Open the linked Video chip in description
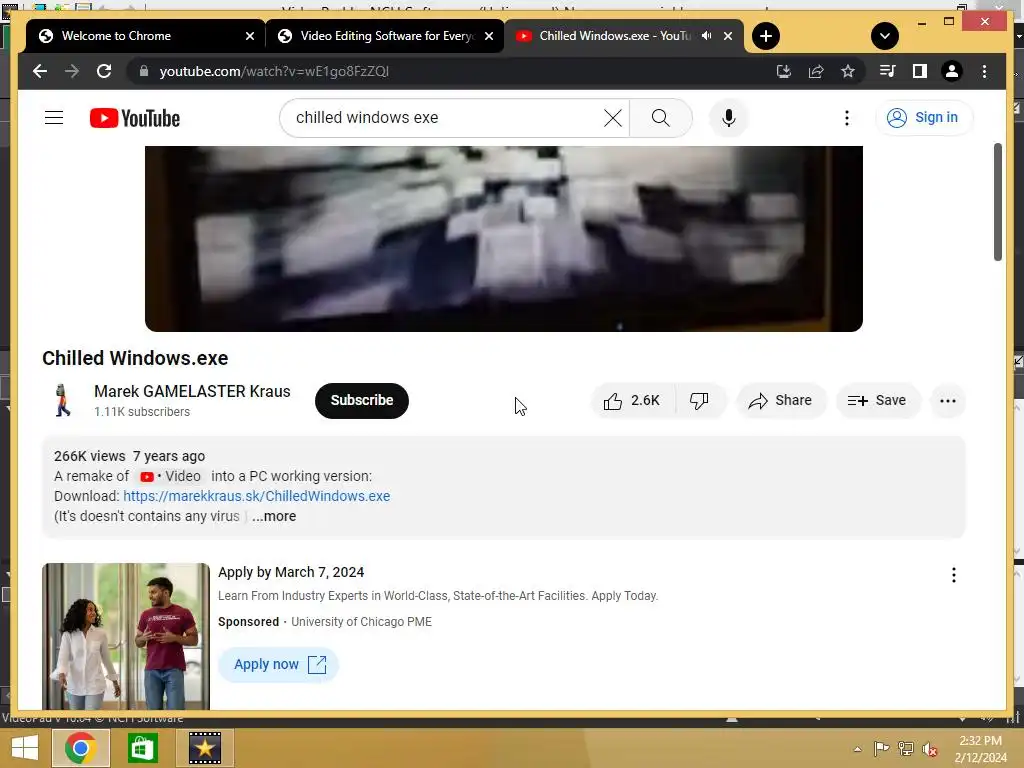Viewport: 1024px width, 768px height. coord(170,476)
